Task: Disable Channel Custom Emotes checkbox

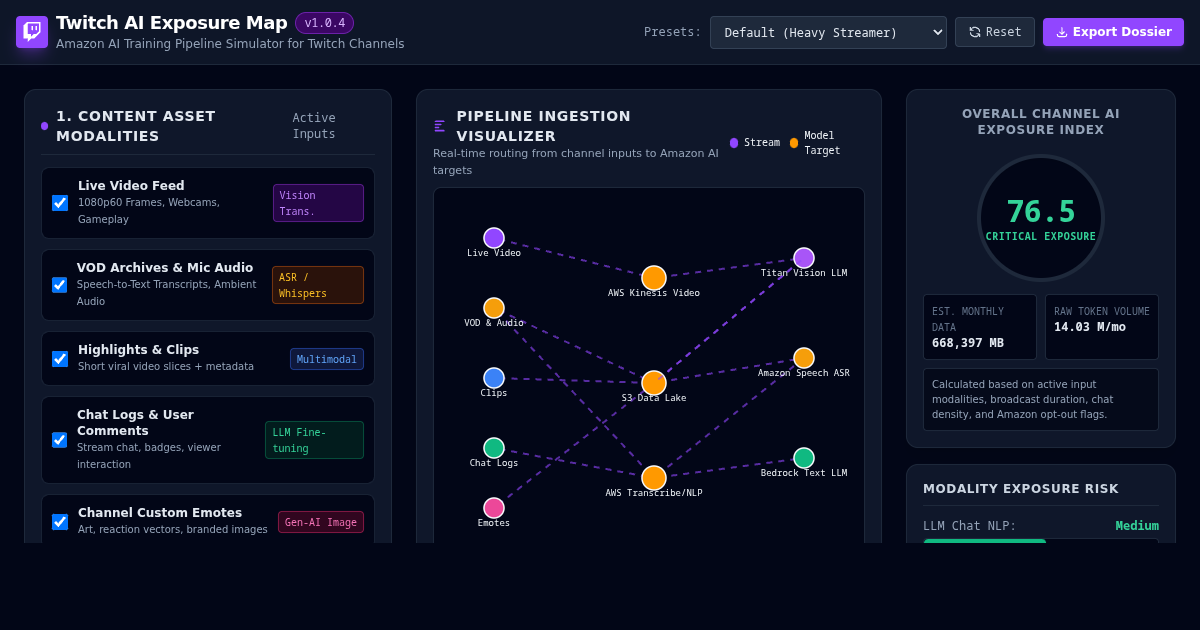Action: [x=60, y=522]
